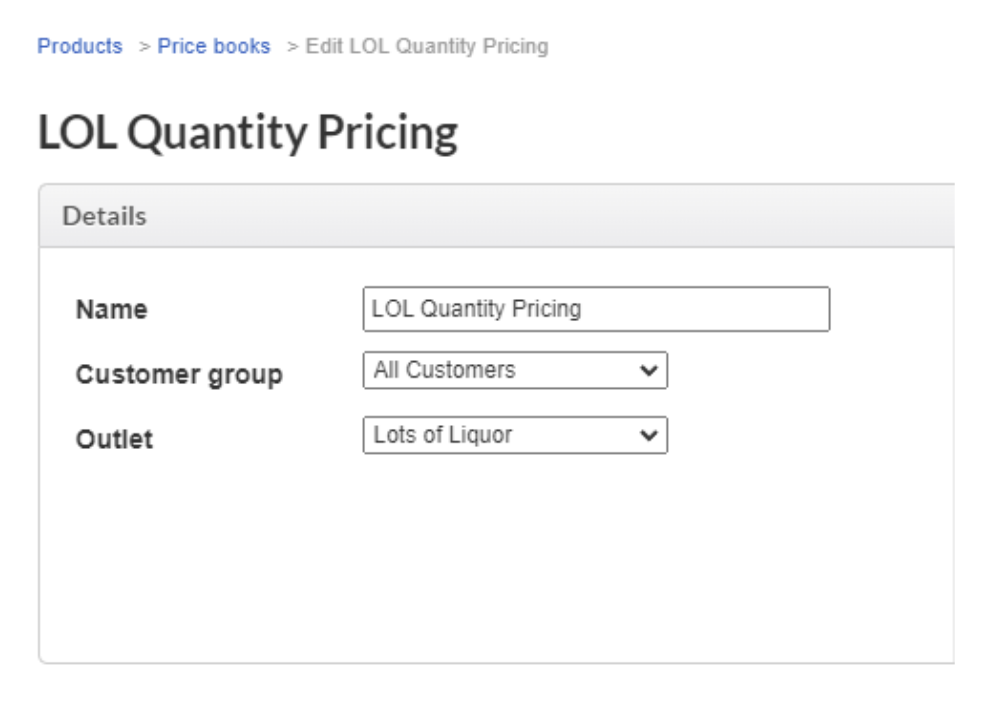Focus the Name text input
This screenshot has width=1002, height=702.
(595, 309)
